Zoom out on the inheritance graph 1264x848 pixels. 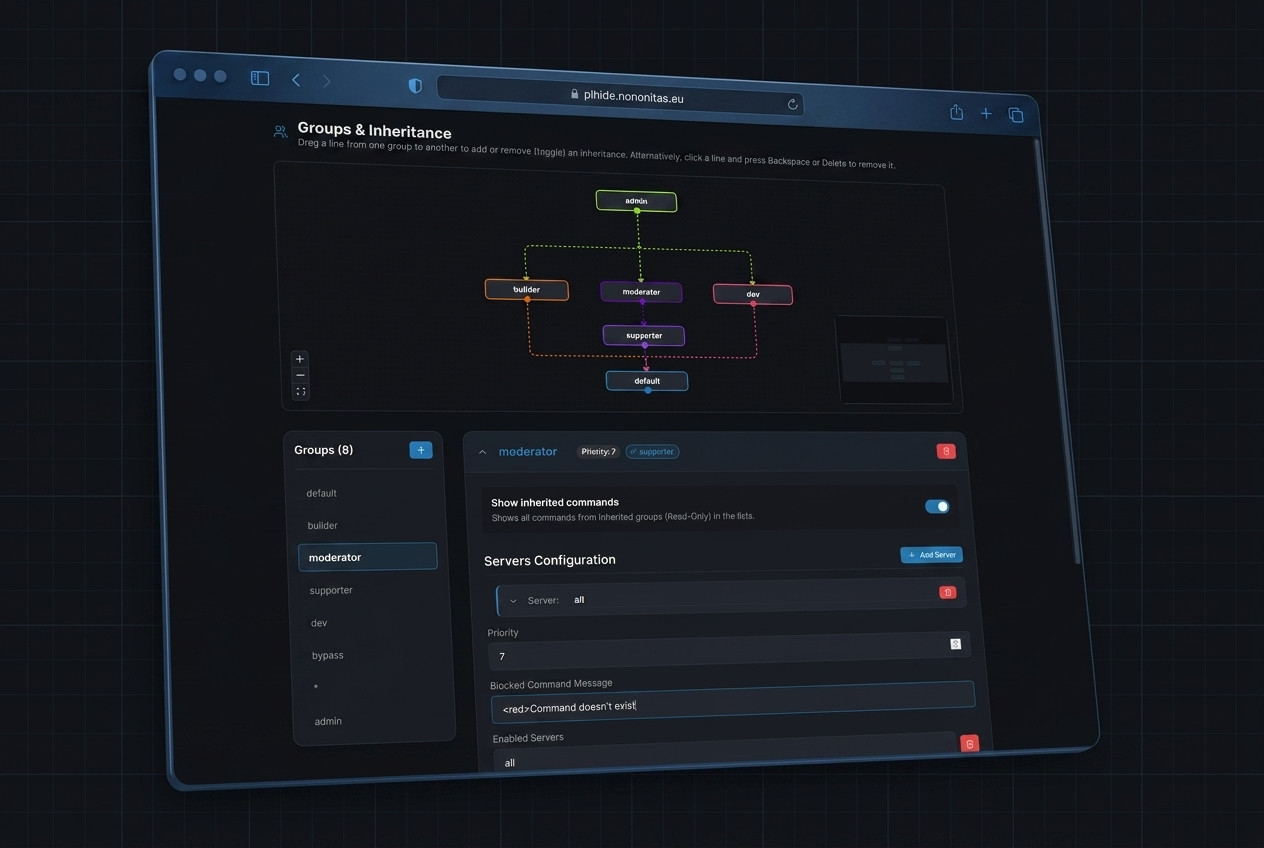[300, 375]
